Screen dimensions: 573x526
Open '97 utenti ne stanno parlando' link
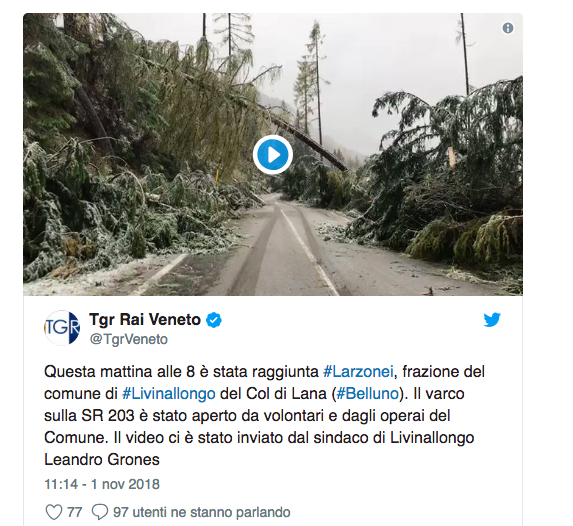(x=202, y=512)
